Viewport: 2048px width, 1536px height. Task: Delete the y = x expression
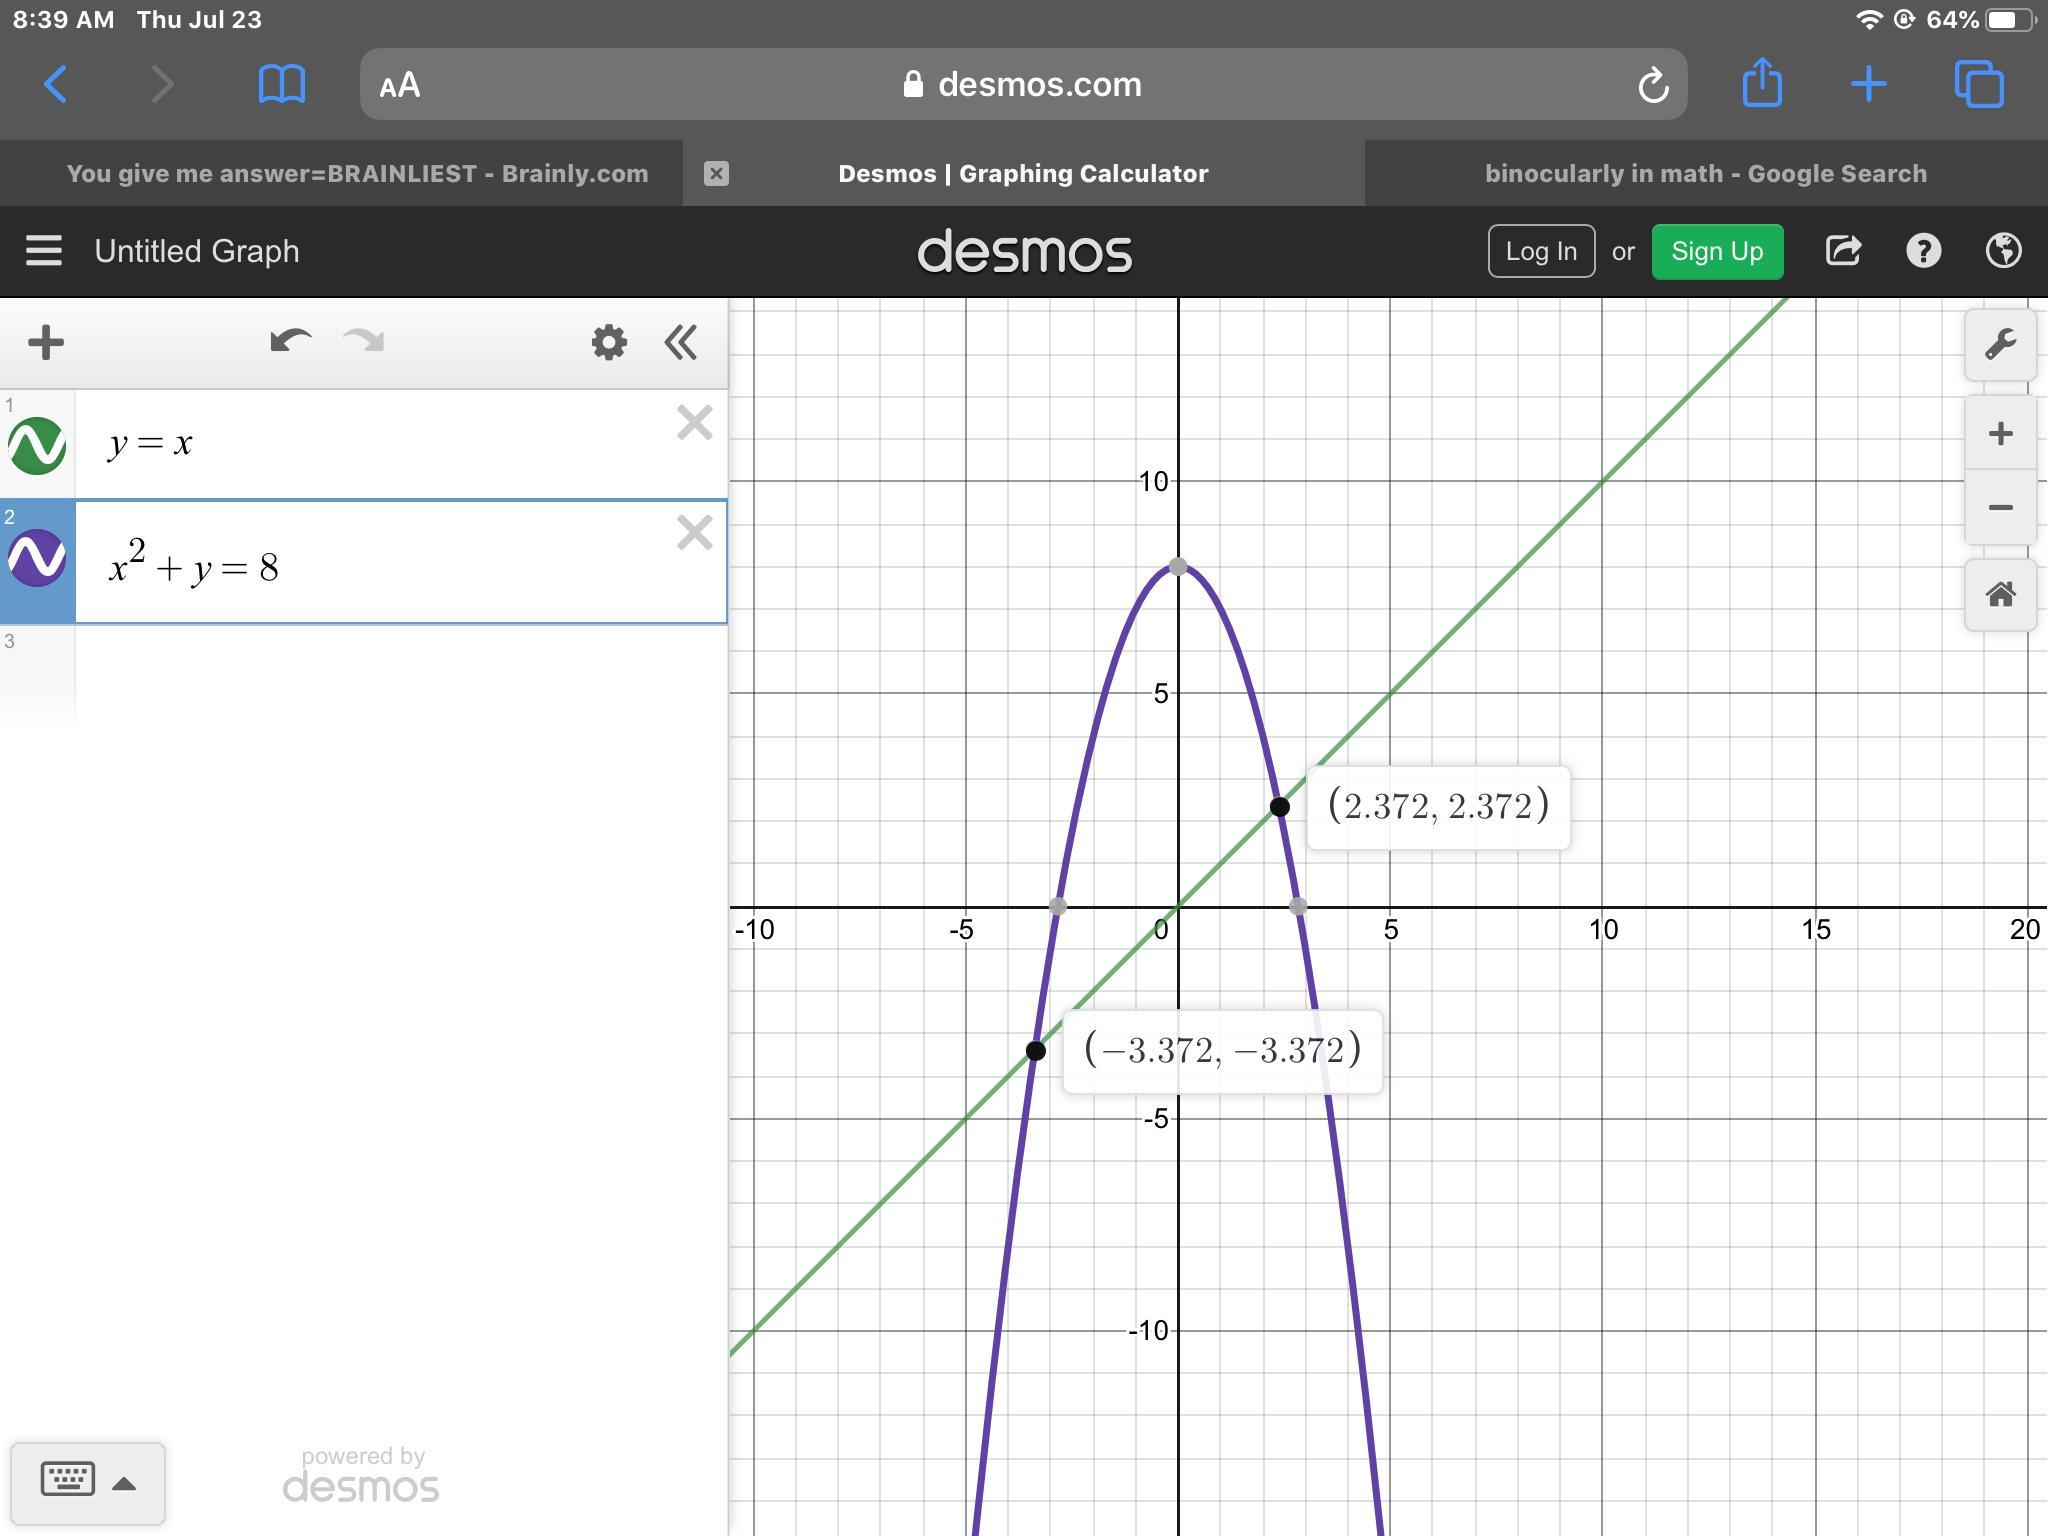point(694,423)
